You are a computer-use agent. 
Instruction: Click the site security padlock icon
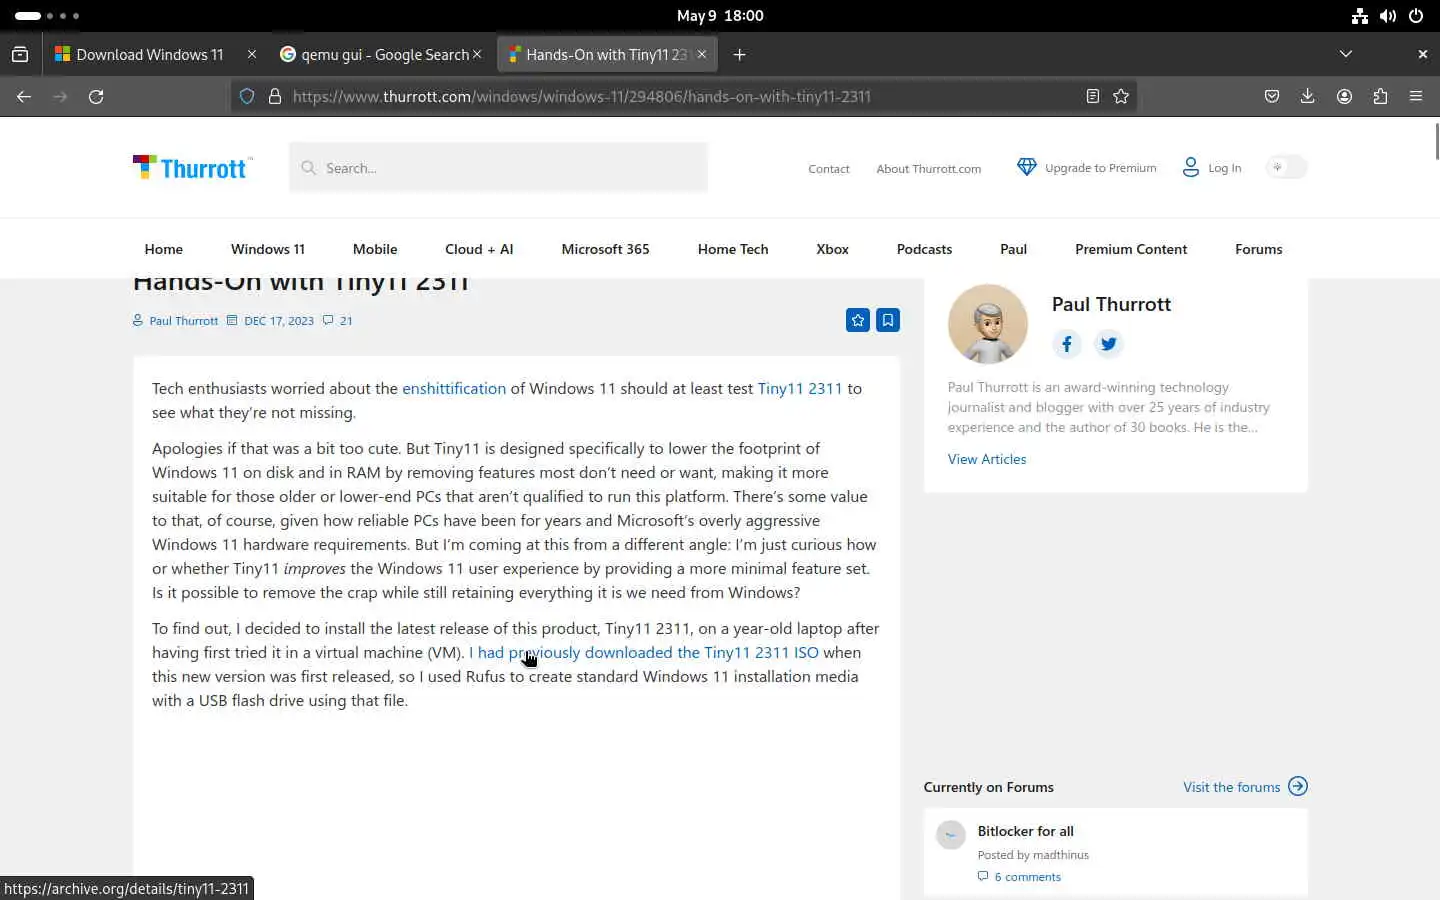click(274, 96)
